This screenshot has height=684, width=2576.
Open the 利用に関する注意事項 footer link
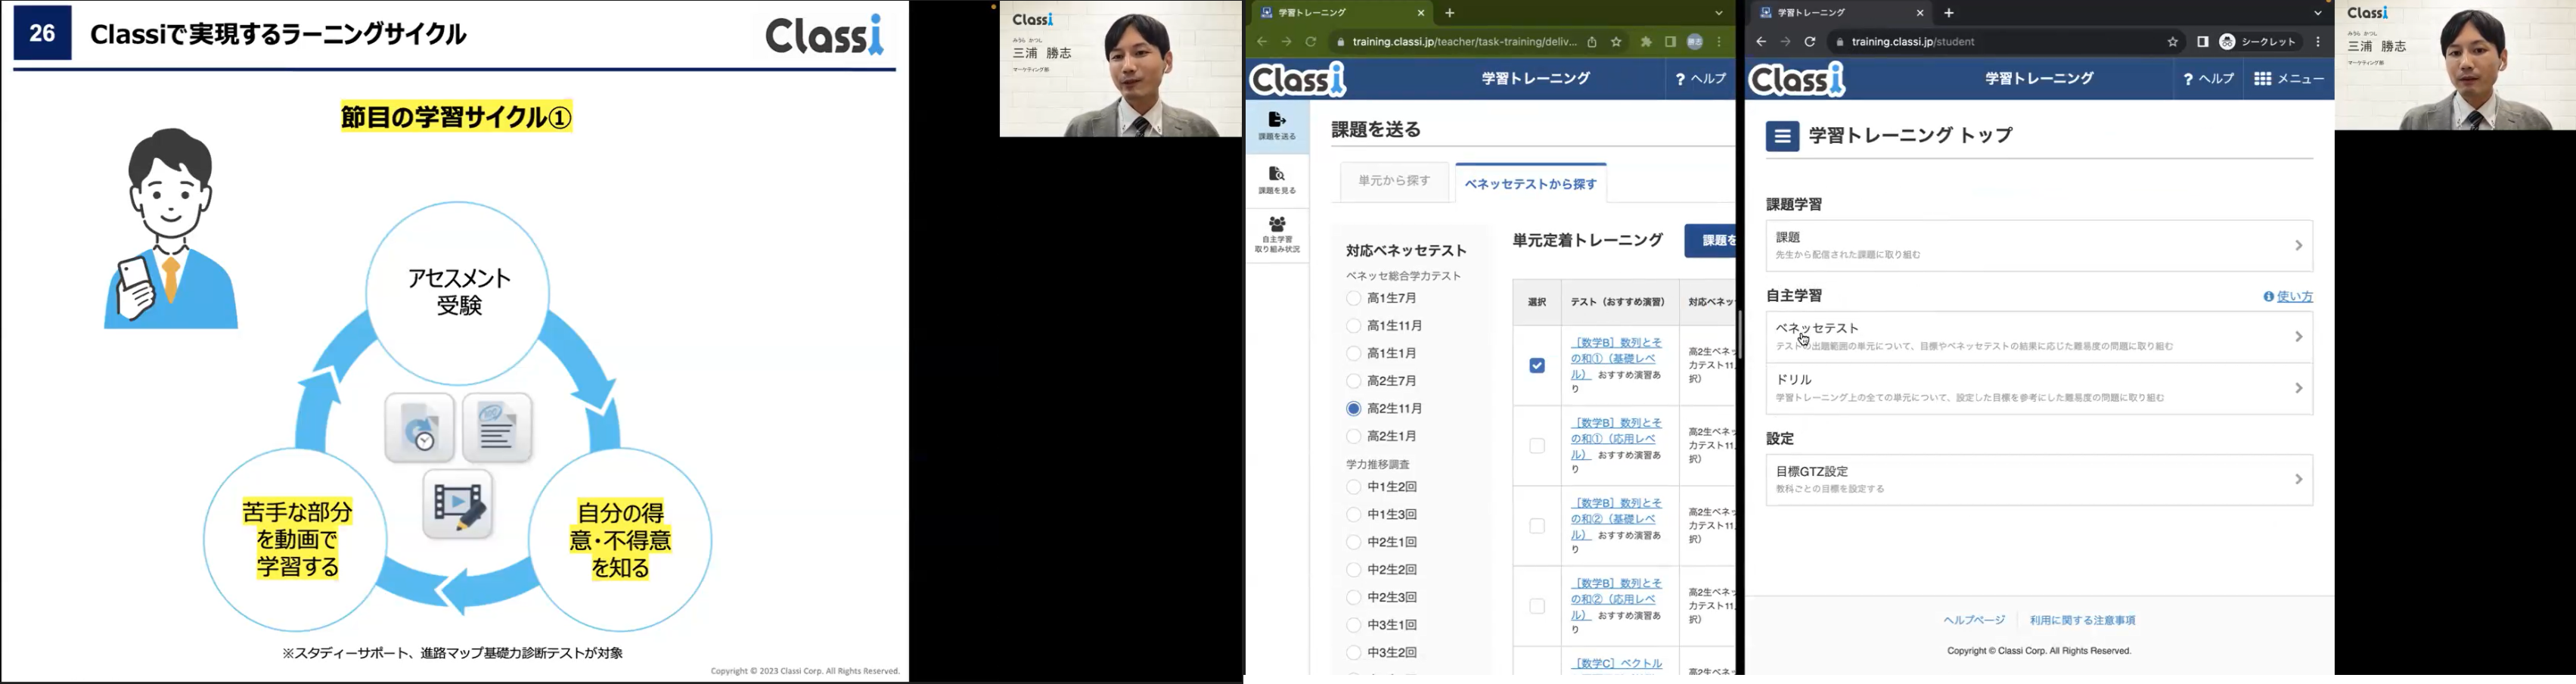(2082, 621)
